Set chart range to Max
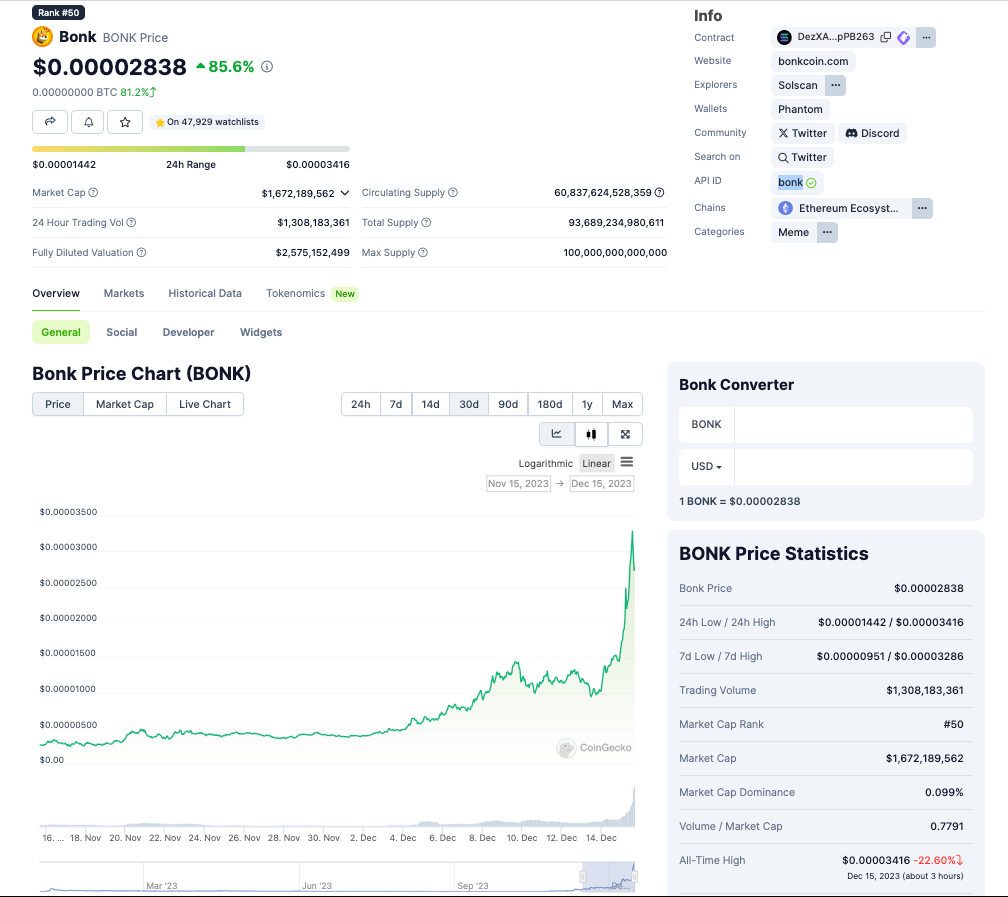1008x897 pixels. point(622,404)
